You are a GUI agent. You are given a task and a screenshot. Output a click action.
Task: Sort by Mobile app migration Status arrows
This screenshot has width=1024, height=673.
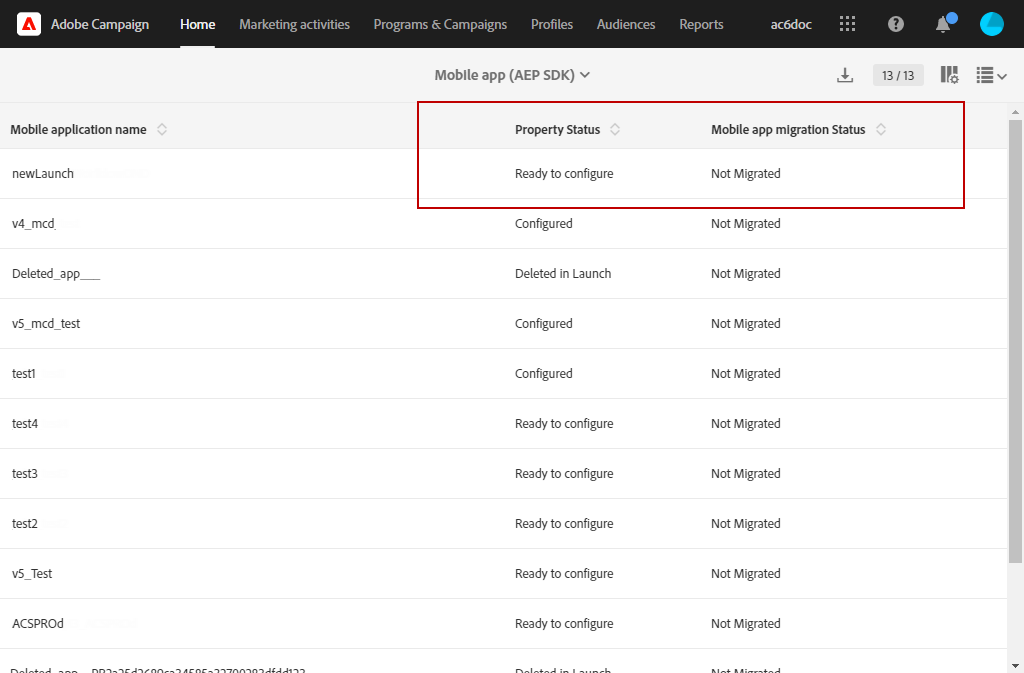[880, 129]
